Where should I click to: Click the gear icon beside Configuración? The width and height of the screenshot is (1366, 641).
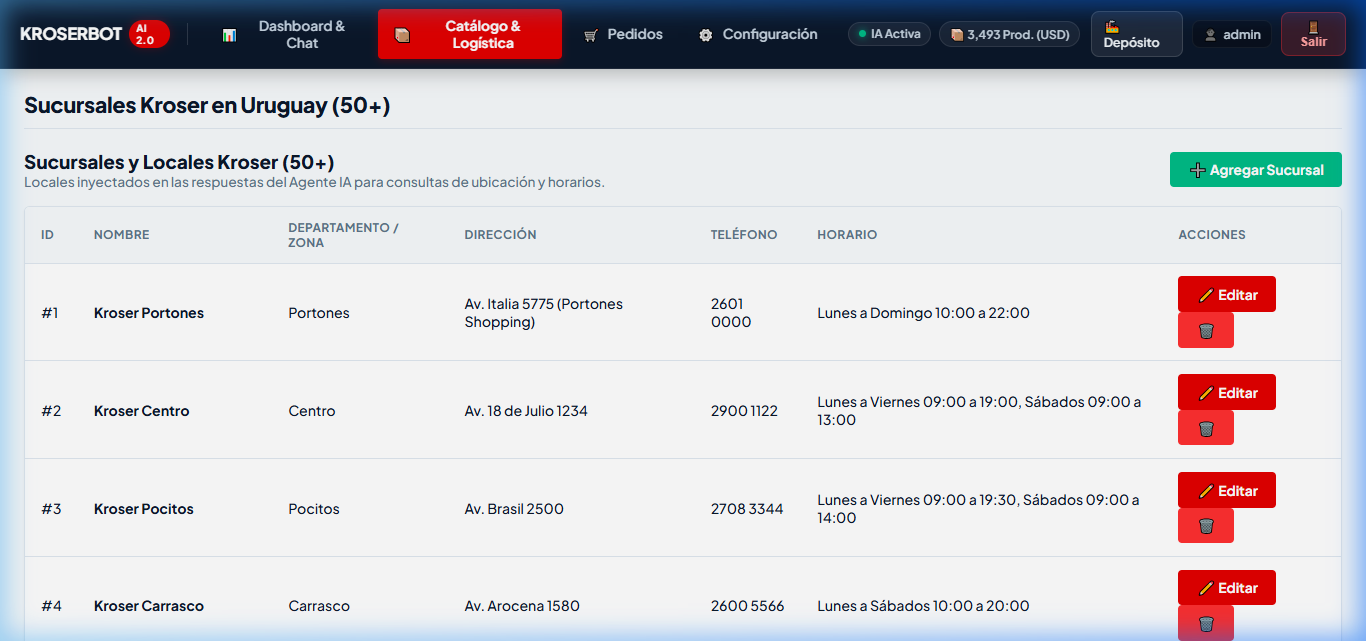coord(706,35)
